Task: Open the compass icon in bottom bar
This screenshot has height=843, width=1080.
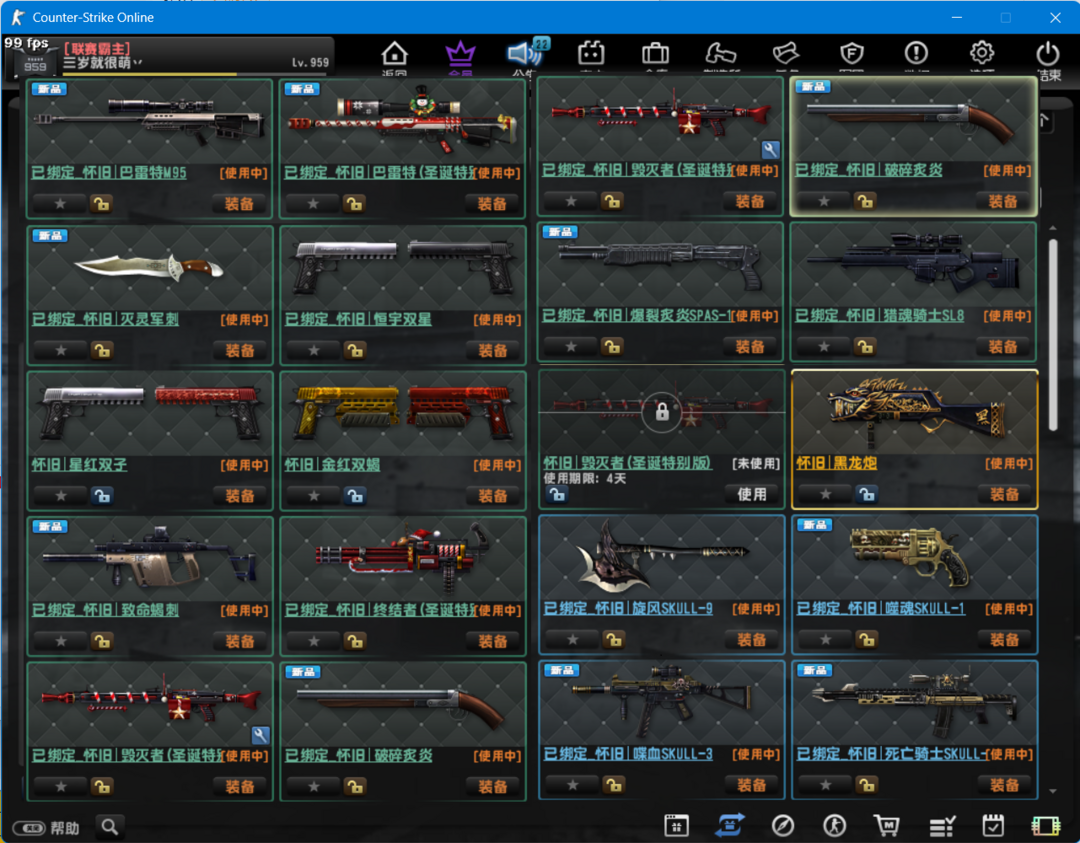Action: (782, 825)
